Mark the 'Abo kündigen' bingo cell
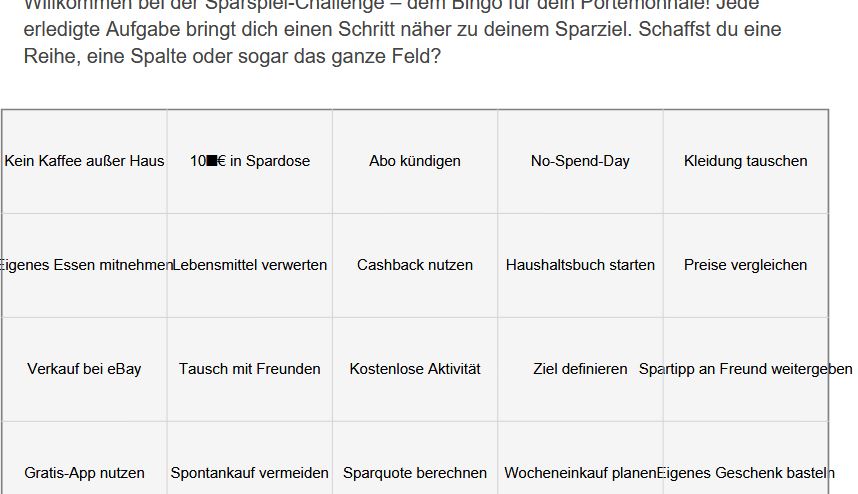Screen dimensions: 858x494 tap(415, 161)
